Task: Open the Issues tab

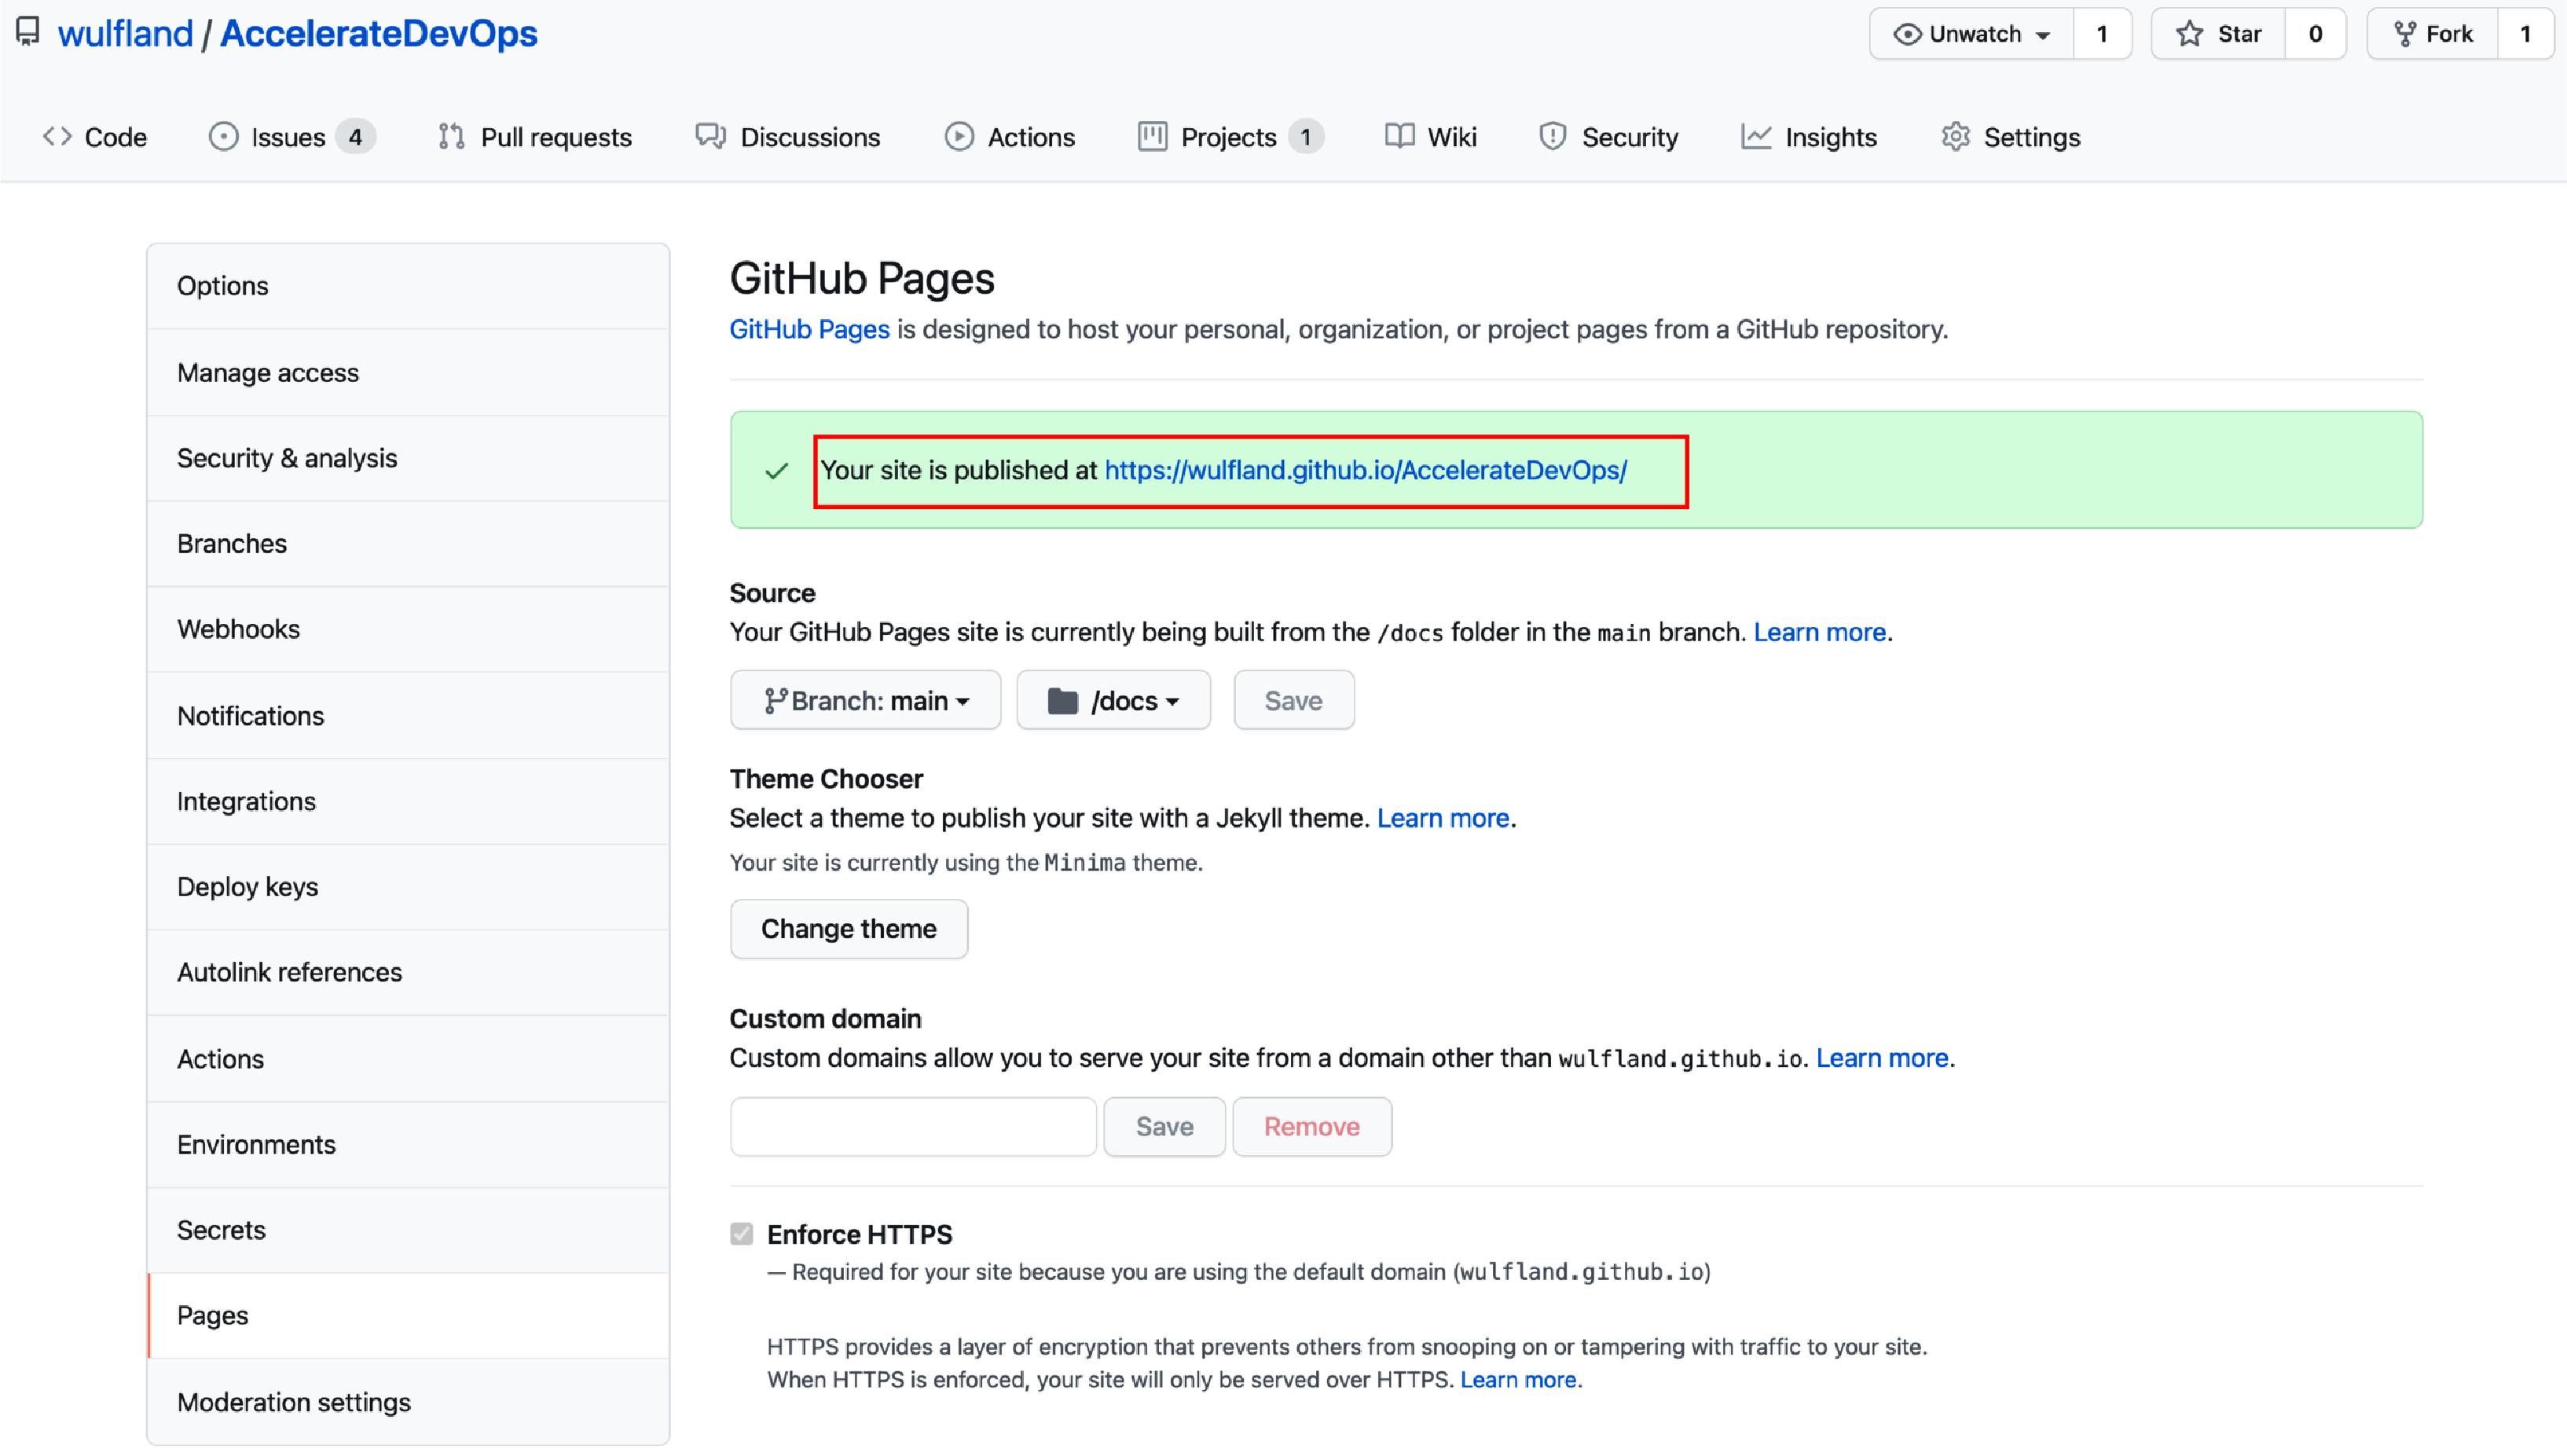Action: [292, 136]
